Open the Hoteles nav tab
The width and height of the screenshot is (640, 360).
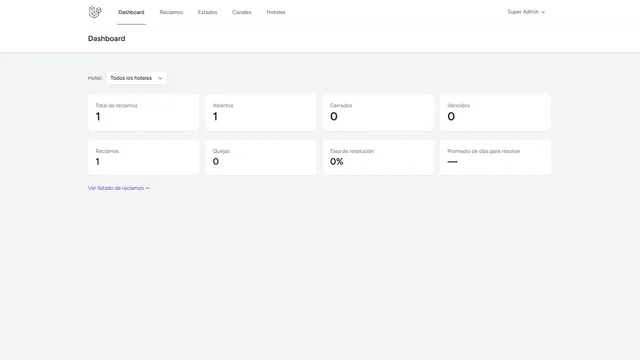point(276,12)
